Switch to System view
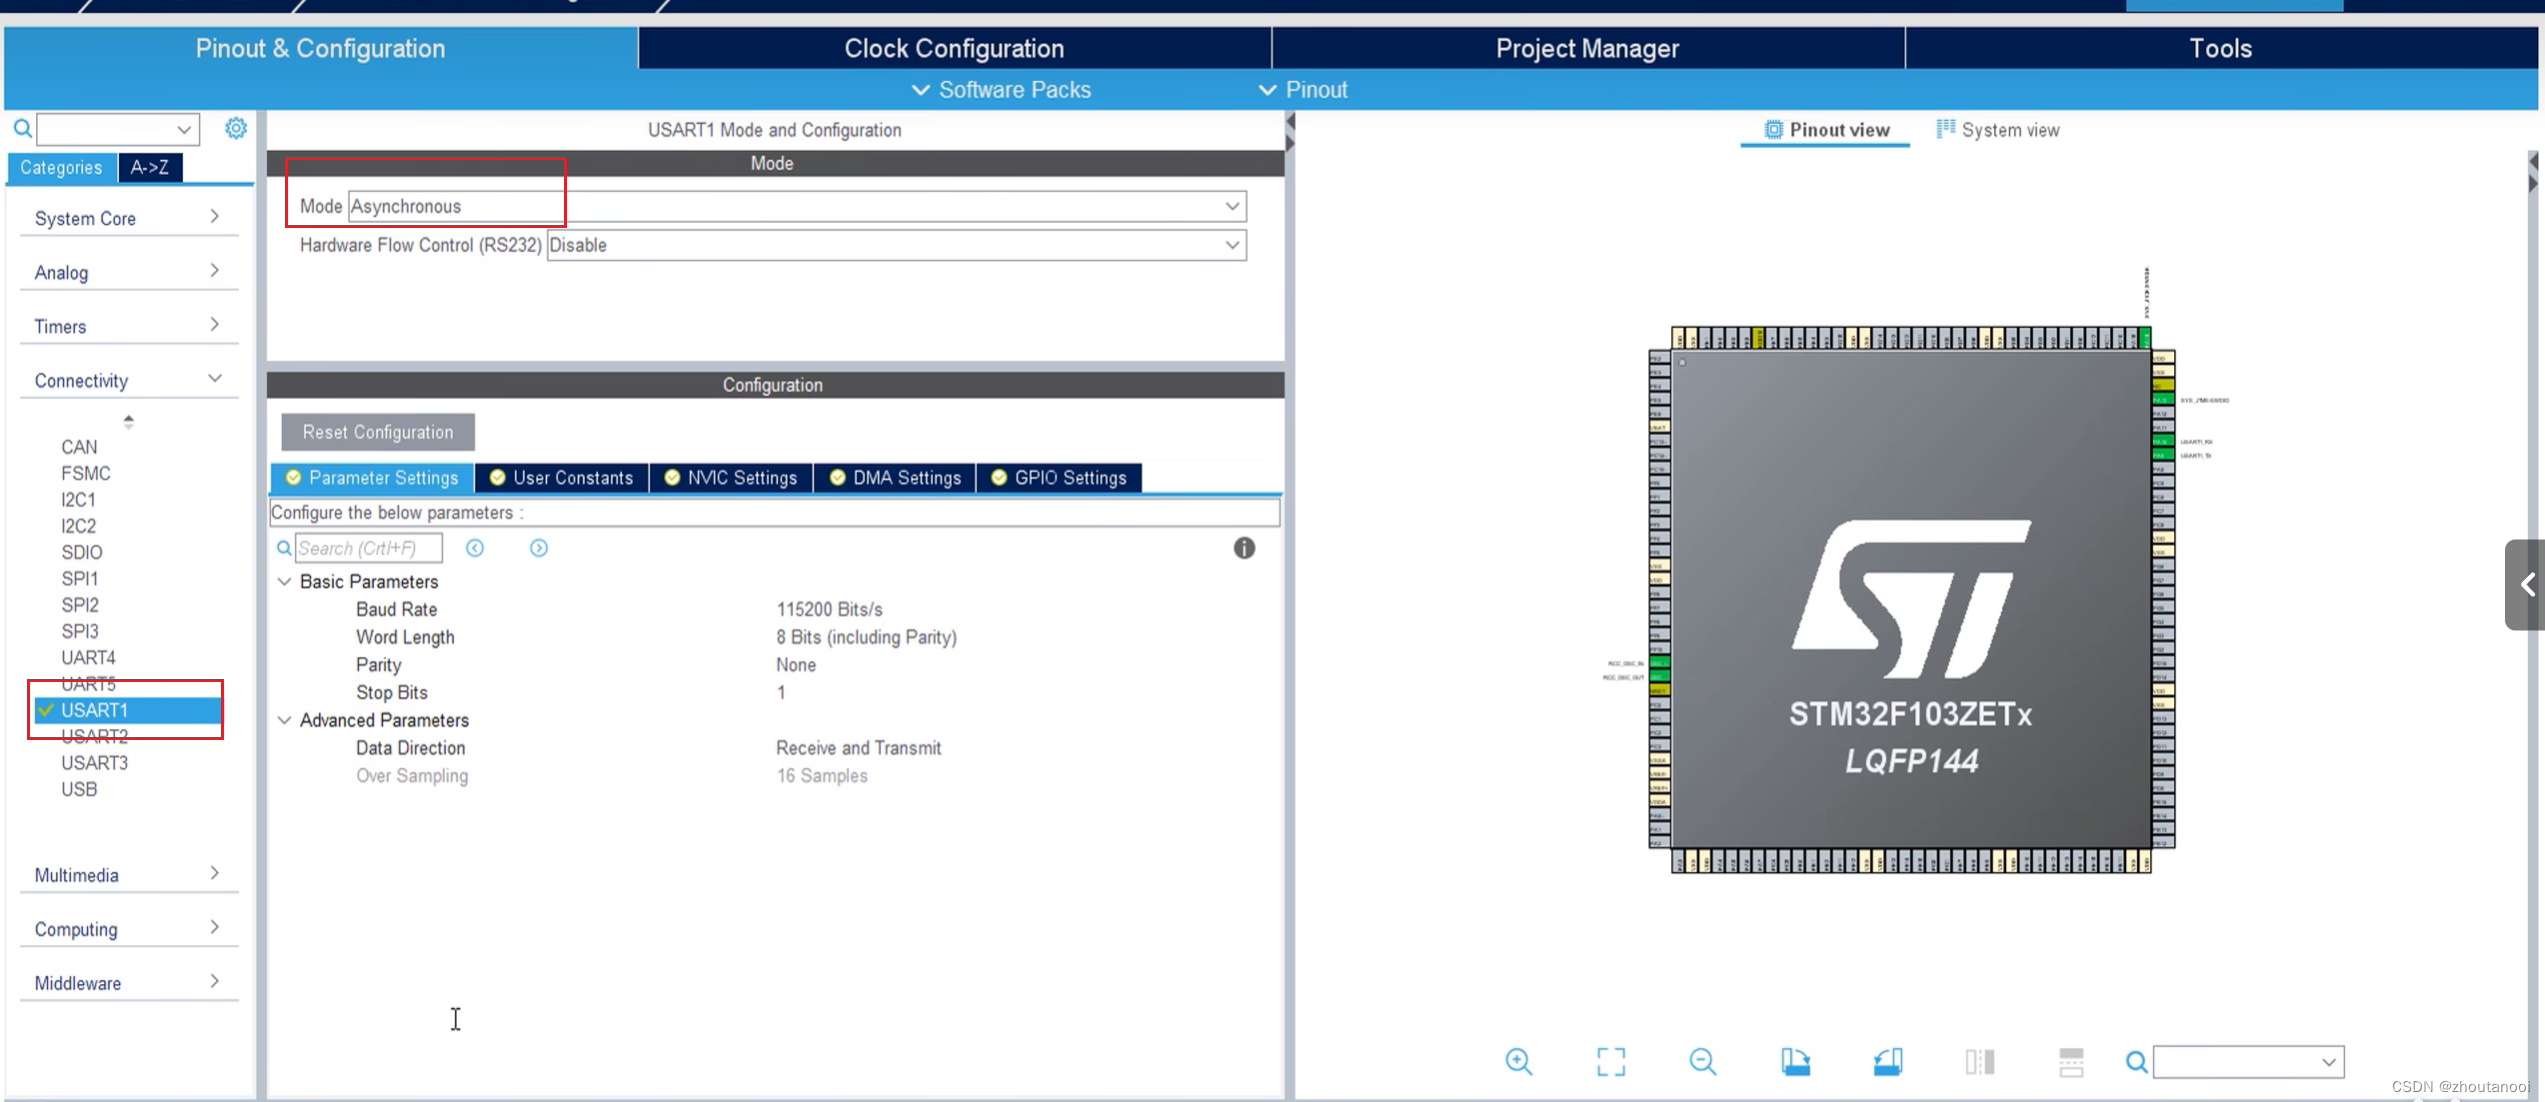The width and height of the screenshot is (2545, 1102). click(x=1997, y=130)
